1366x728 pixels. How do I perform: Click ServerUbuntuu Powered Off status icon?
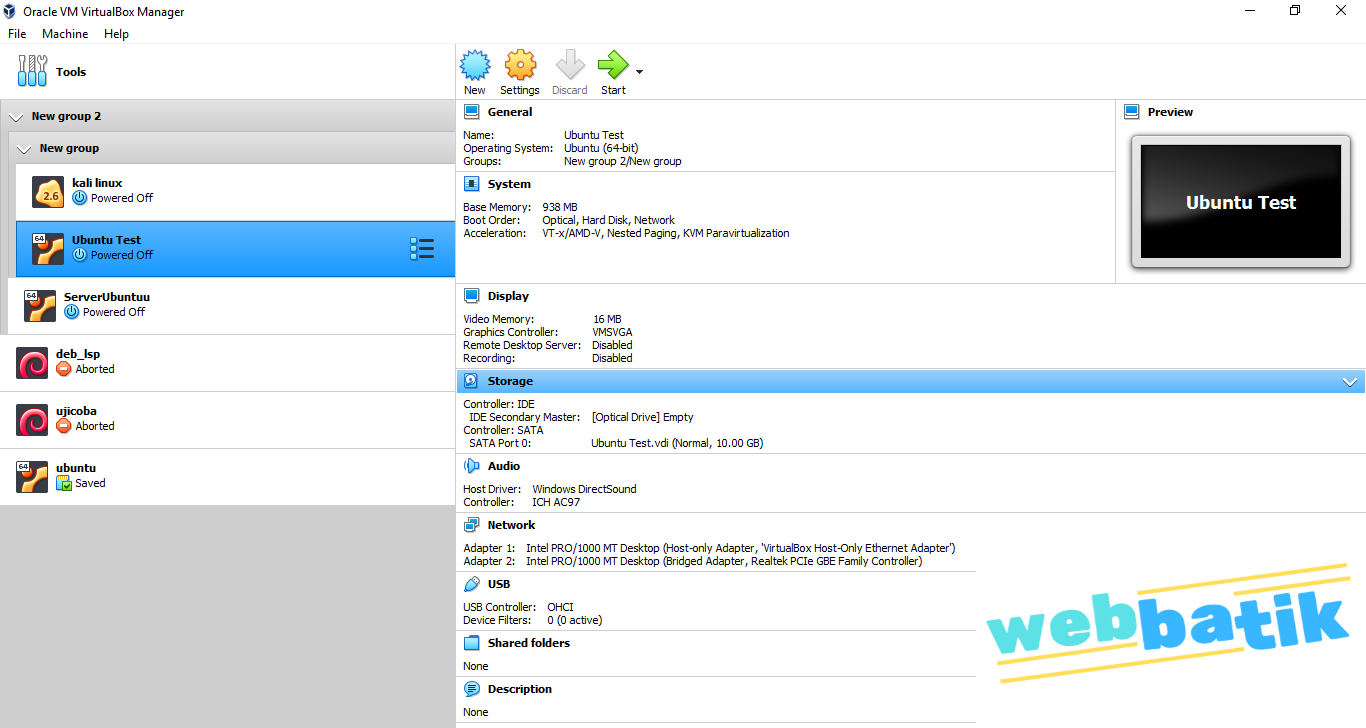coord(72,312)
